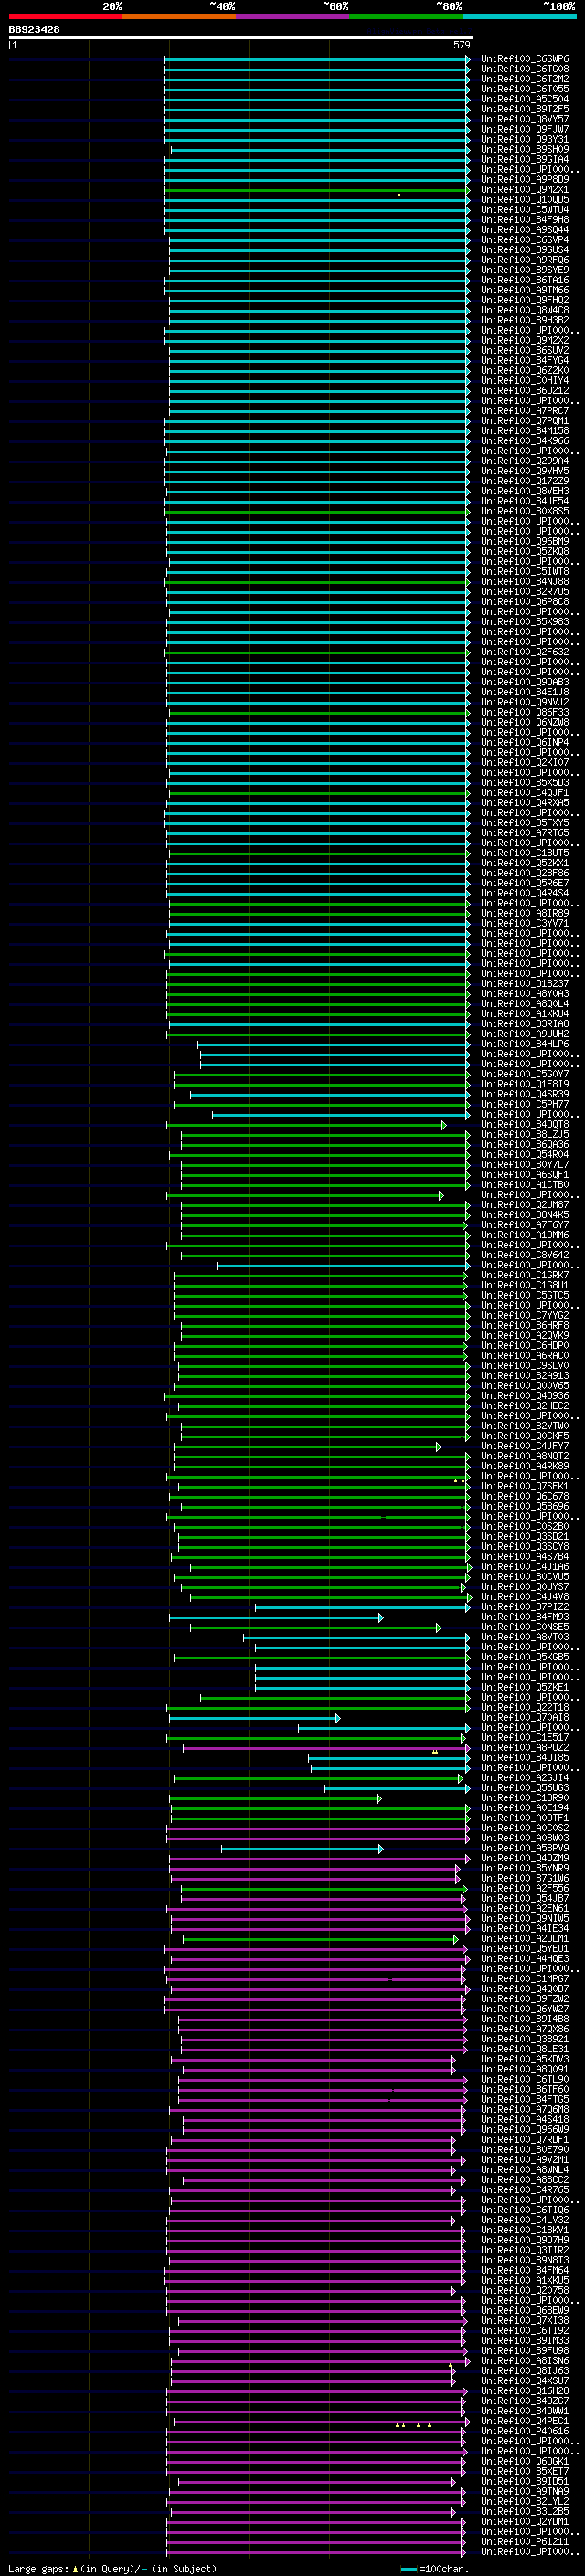Select hit label UniRef100_Q299A4
Viewport: 585px width, 2576px height.
[525, 461]
